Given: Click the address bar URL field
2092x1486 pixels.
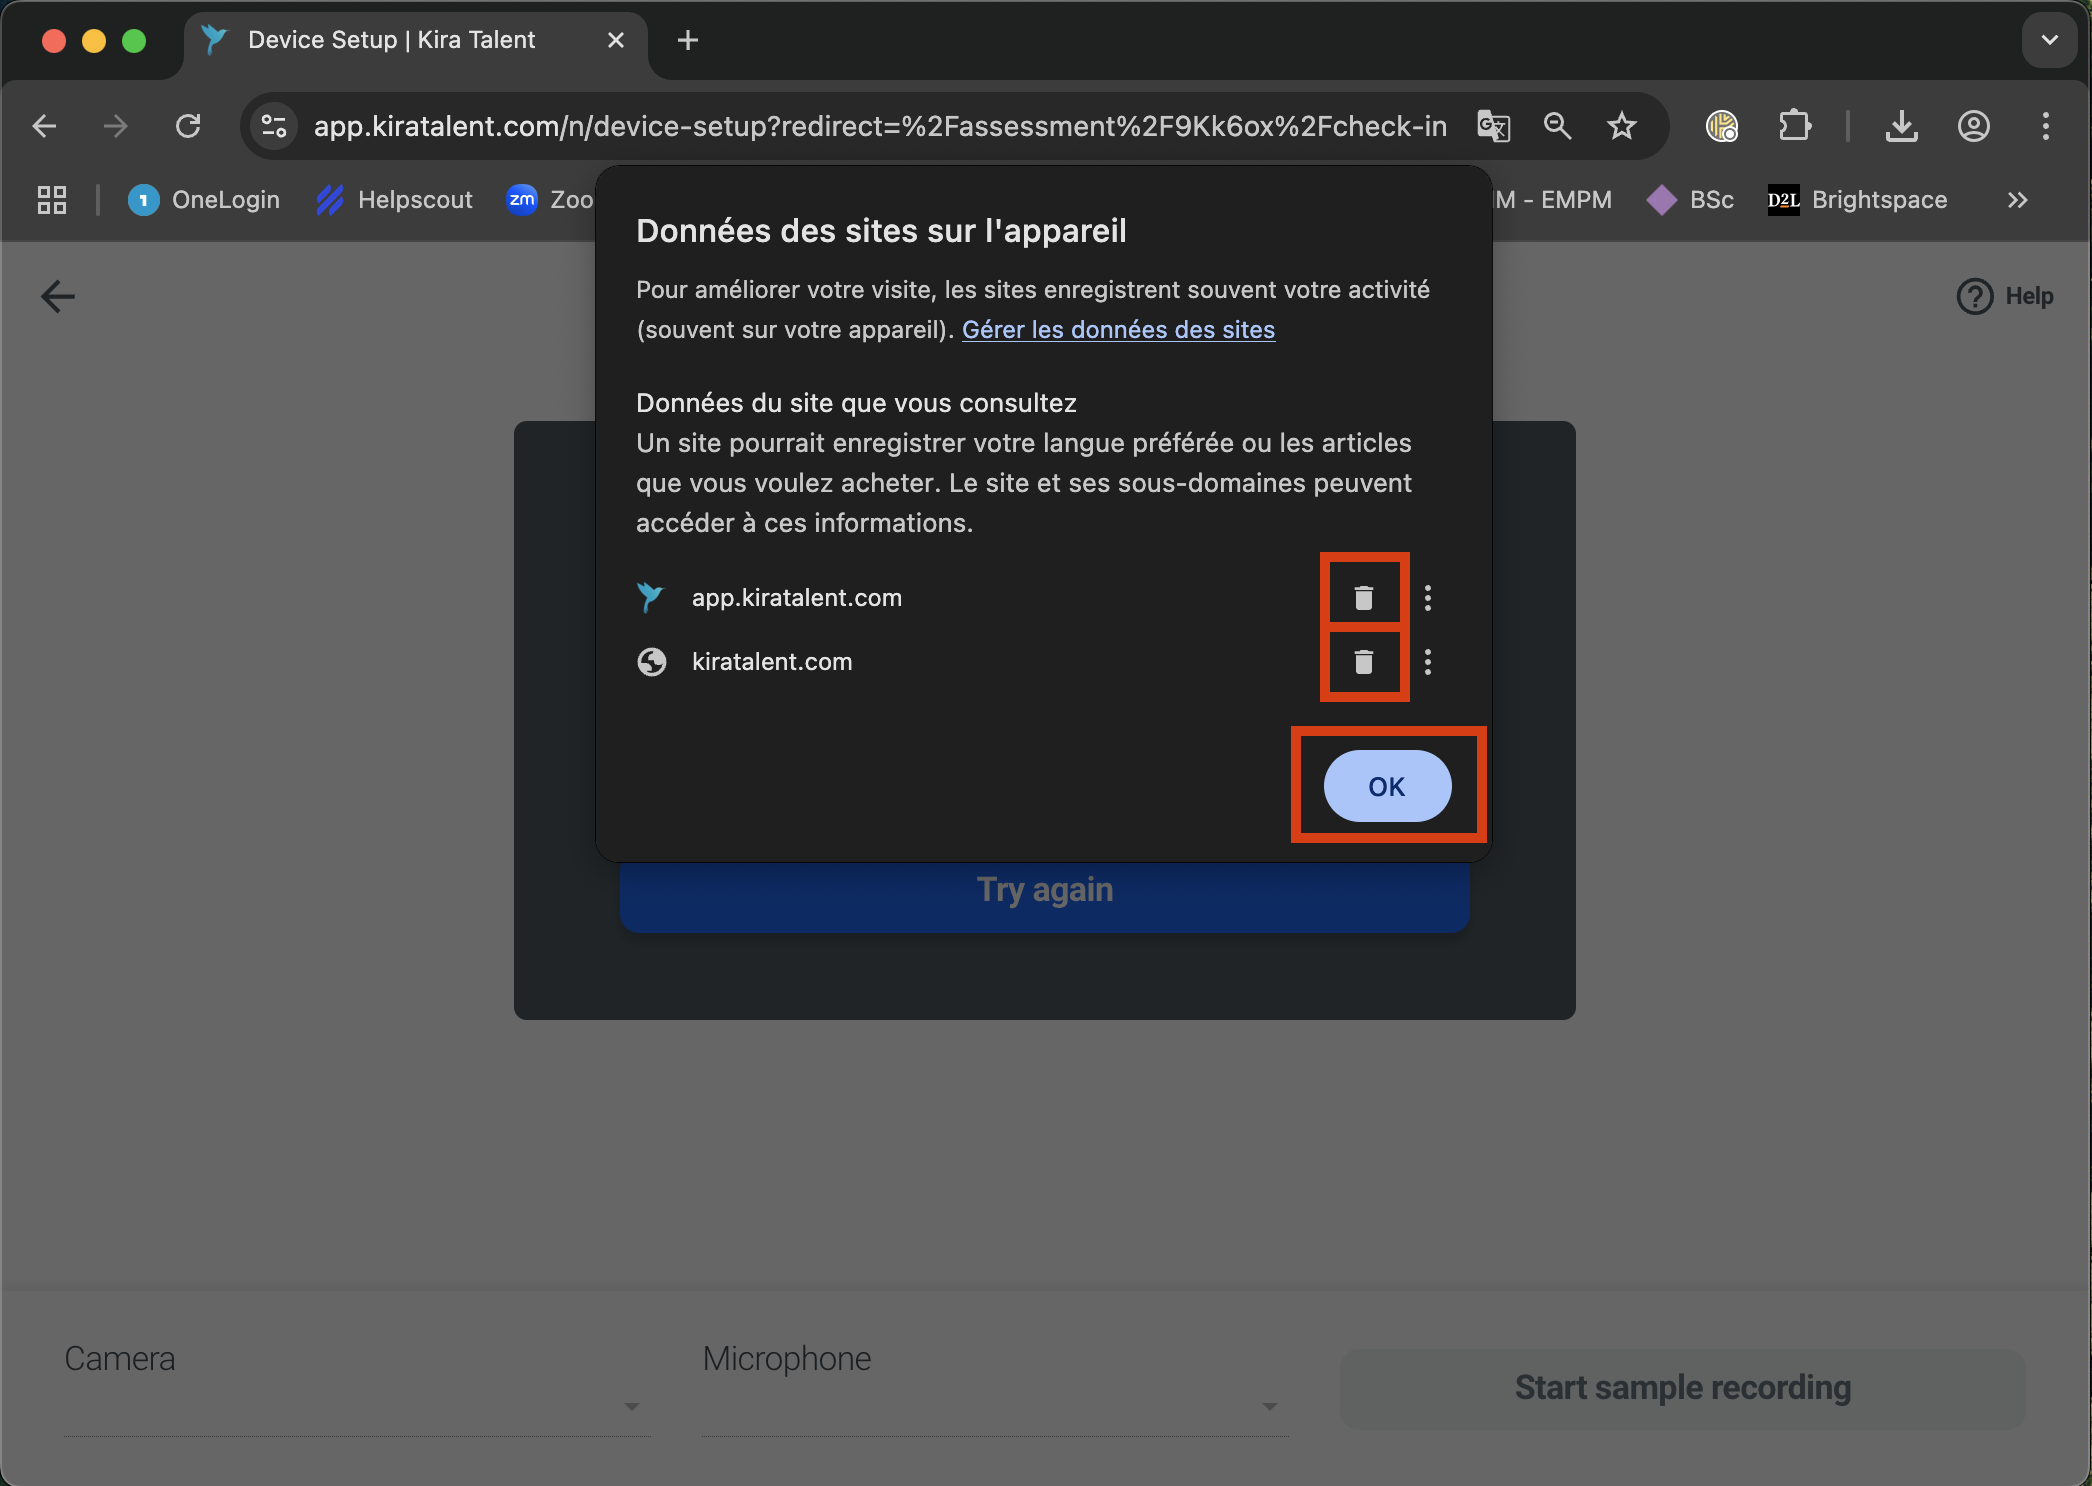Looking at the screenshot, I should tap(880, 126).
